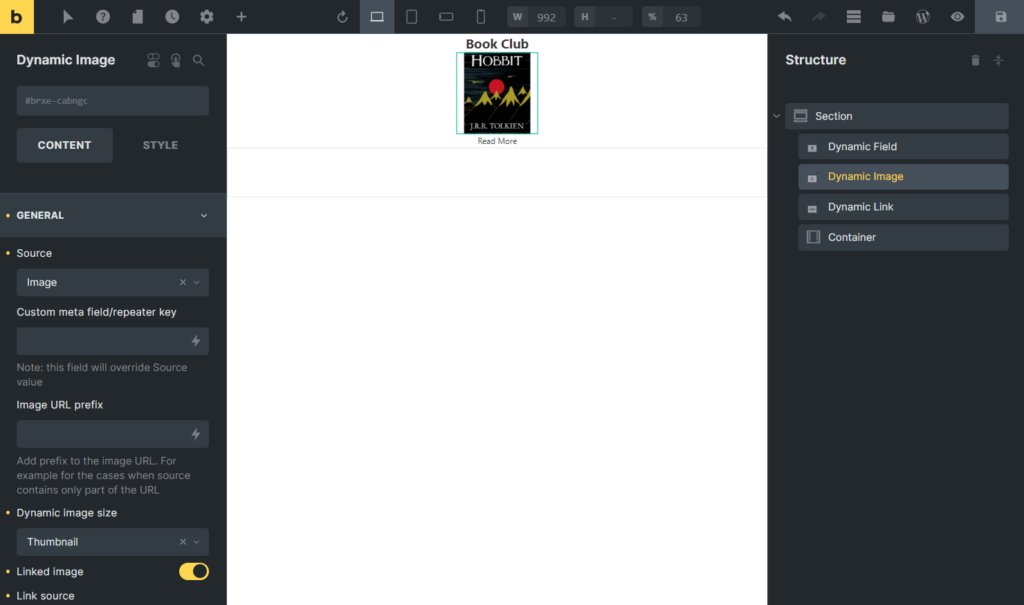This screenshot has height=605, width=1024.
Task: Focus the Image URL prefix input
Action: [x=112, y=434]
